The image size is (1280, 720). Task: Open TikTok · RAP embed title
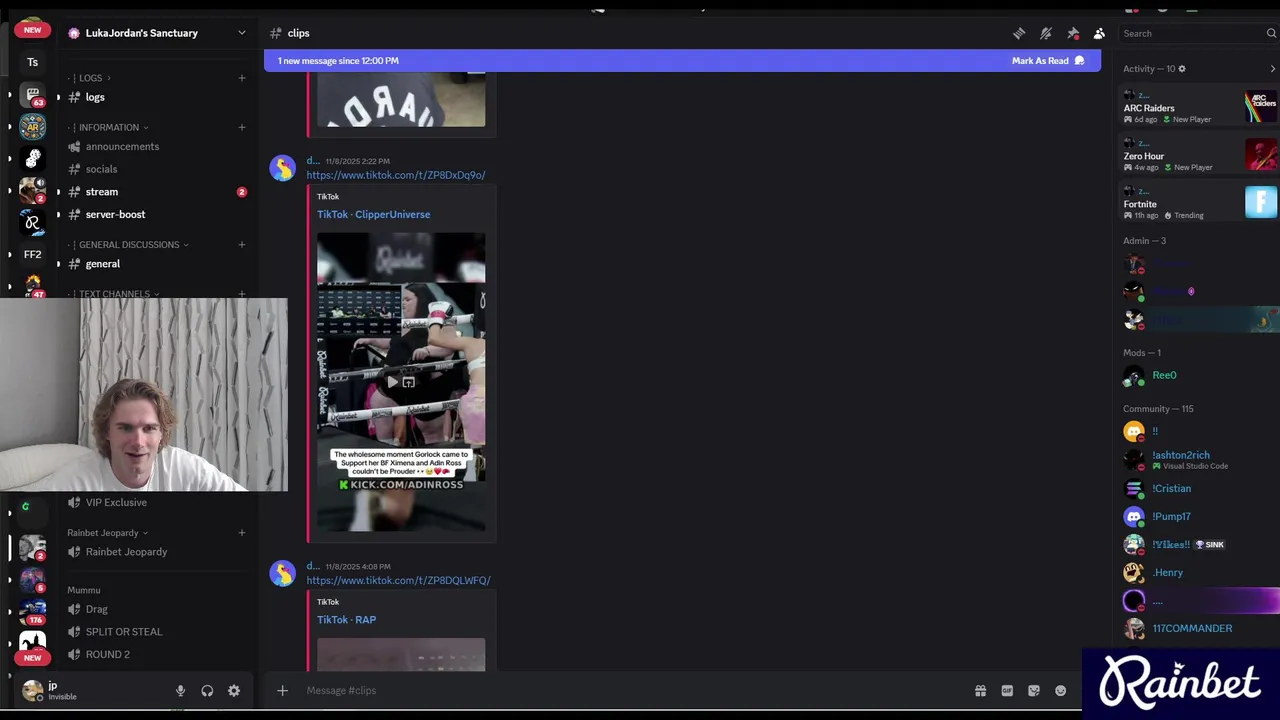346,620
